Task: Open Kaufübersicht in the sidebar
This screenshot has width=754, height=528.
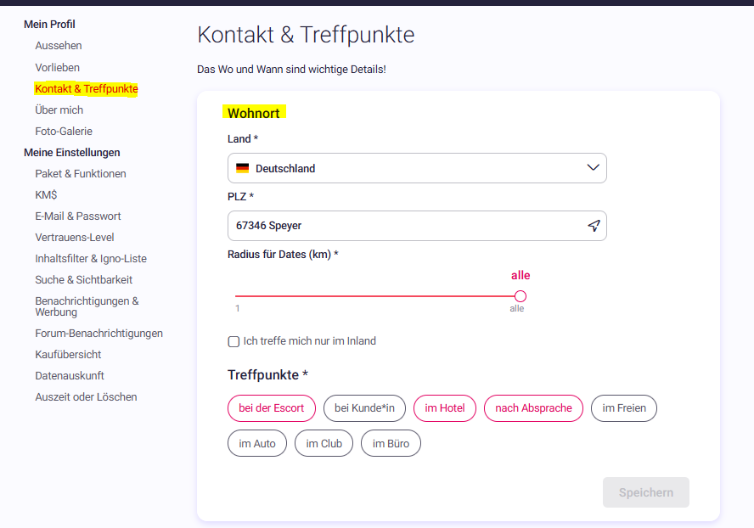Action: click(68, 354)
